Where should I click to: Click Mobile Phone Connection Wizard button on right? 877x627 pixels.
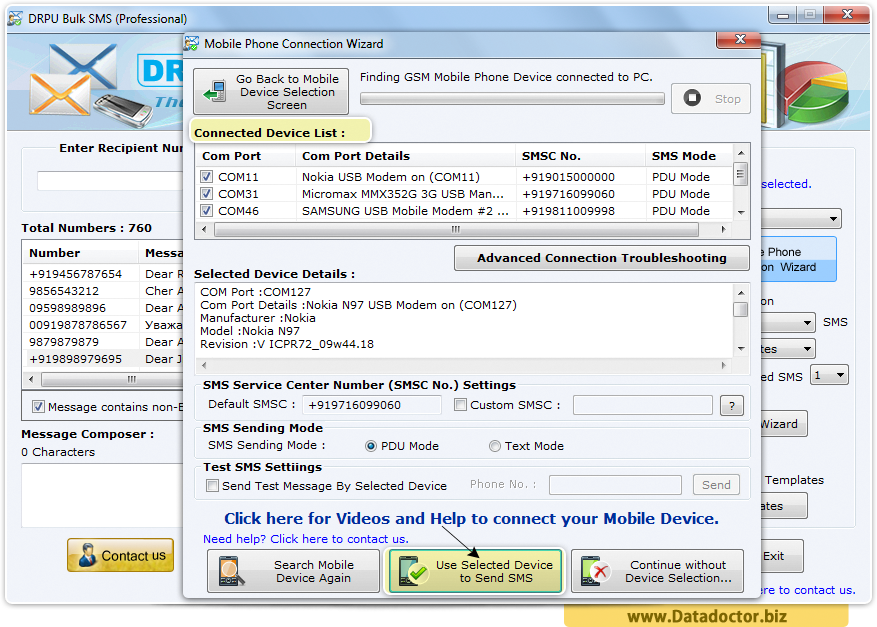[x=798, y=260]
